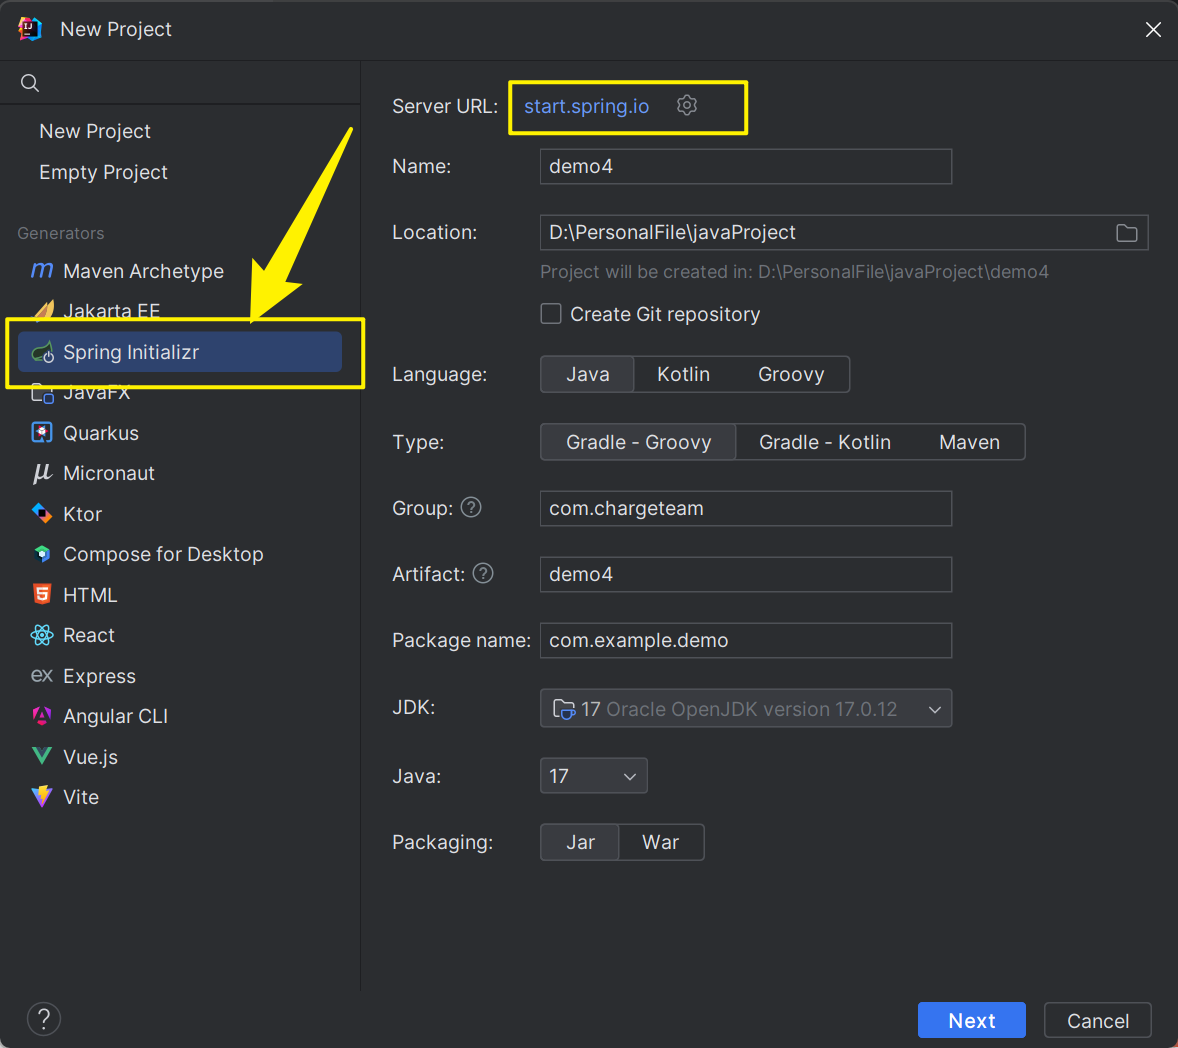Viewport: 1178px width, 1048px height.
Task: Choose the Ktor generator label
Action: point(83,514)
